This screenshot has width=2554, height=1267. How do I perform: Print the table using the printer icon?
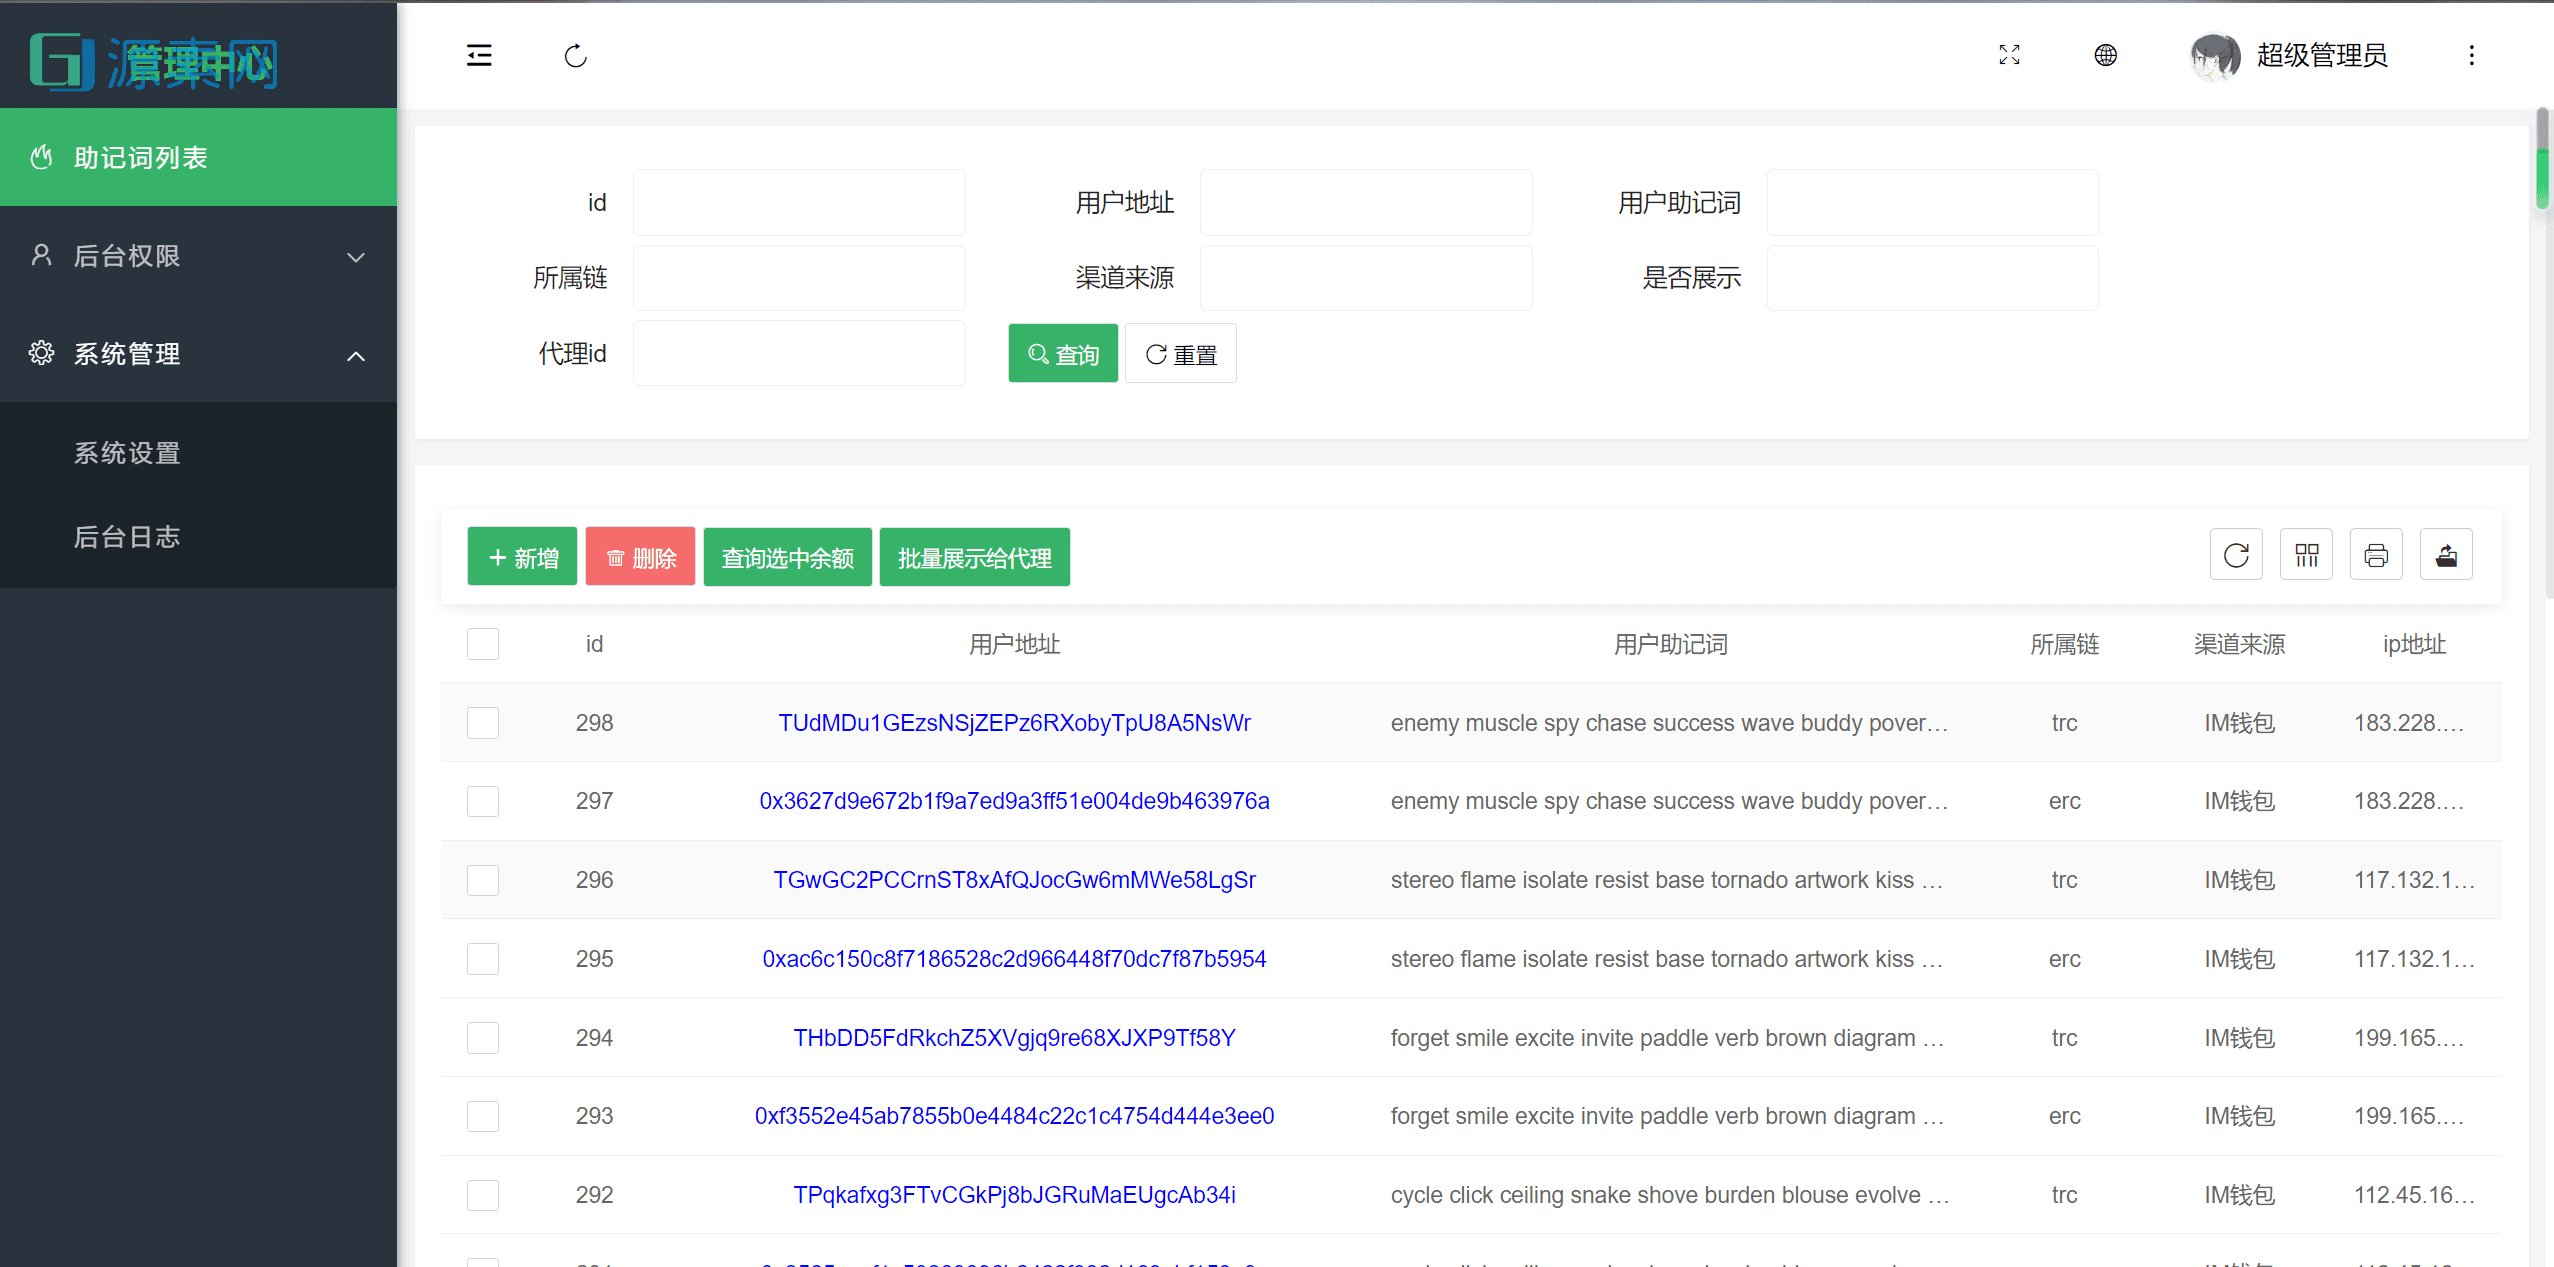tap(2377, 554)
